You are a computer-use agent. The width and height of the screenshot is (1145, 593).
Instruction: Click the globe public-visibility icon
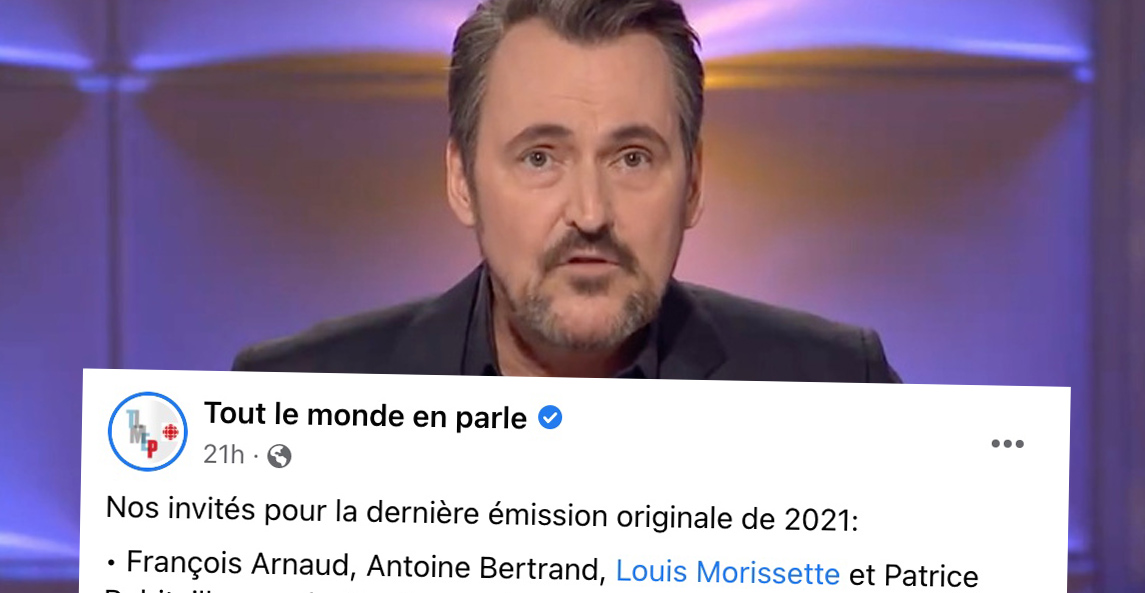coord(279,456)
